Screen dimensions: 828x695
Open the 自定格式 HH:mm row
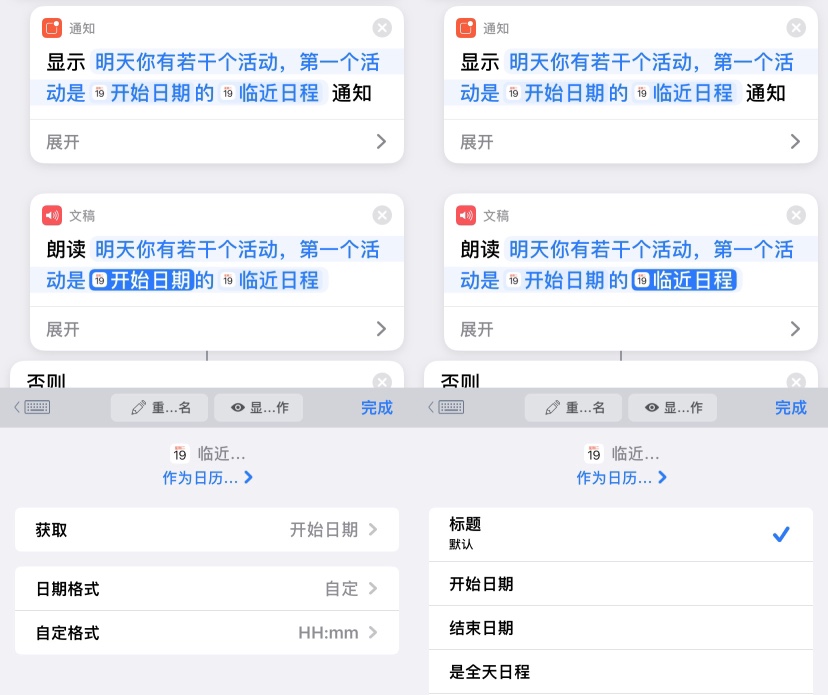pyautogui.click(x=207, y=633)
